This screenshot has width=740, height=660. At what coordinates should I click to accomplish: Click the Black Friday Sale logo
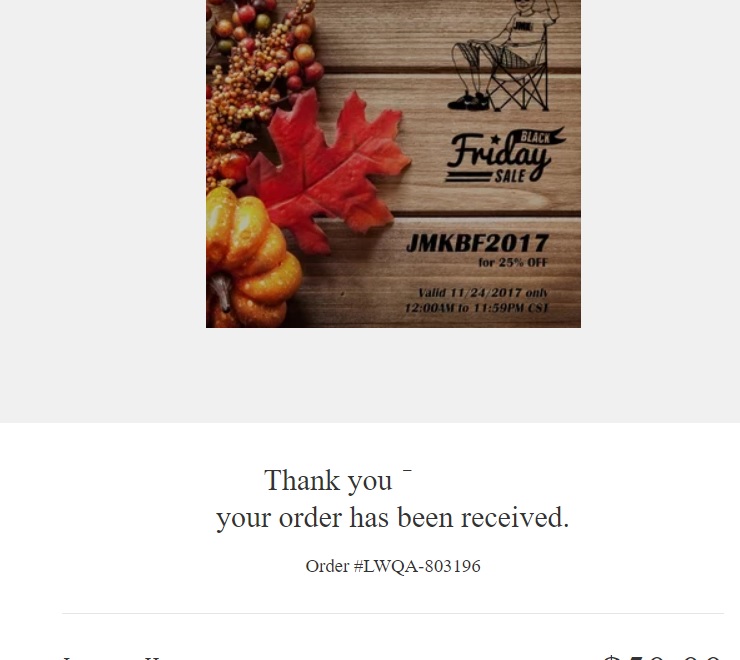505,155
